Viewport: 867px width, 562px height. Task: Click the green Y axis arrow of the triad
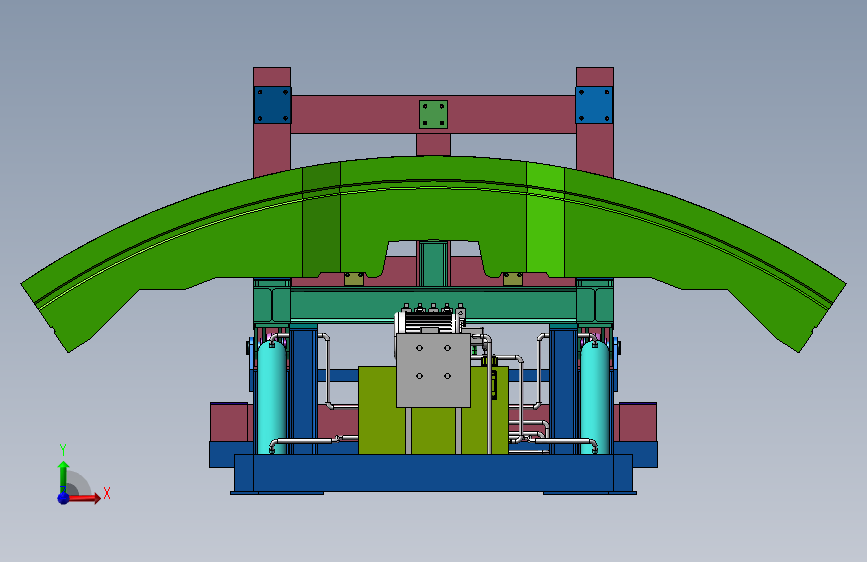click(64, 476)
